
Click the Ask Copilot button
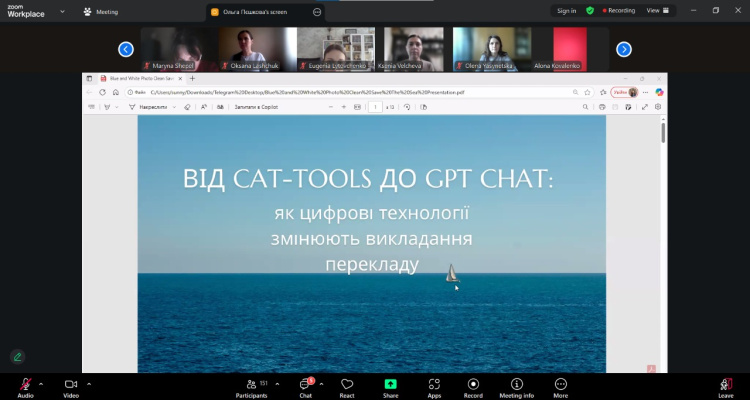tap(256, 107)
